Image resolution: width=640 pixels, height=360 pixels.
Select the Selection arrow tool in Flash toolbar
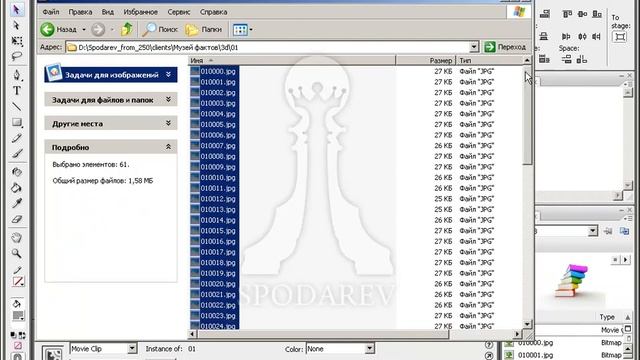(16, 9)
